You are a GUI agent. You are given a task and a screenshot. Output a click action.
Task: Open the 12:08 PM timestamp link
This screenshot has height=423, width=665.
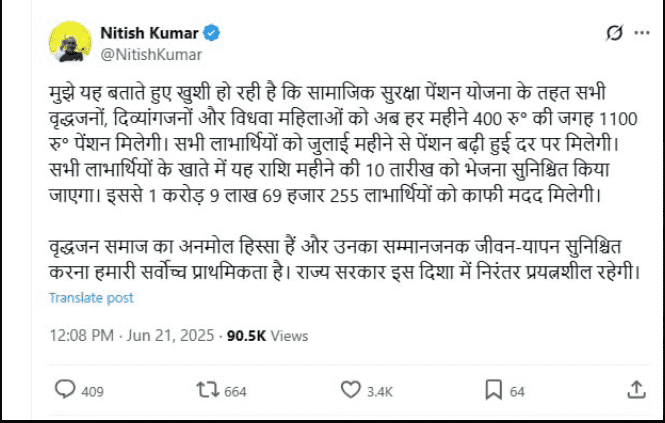tap(81, 336)
